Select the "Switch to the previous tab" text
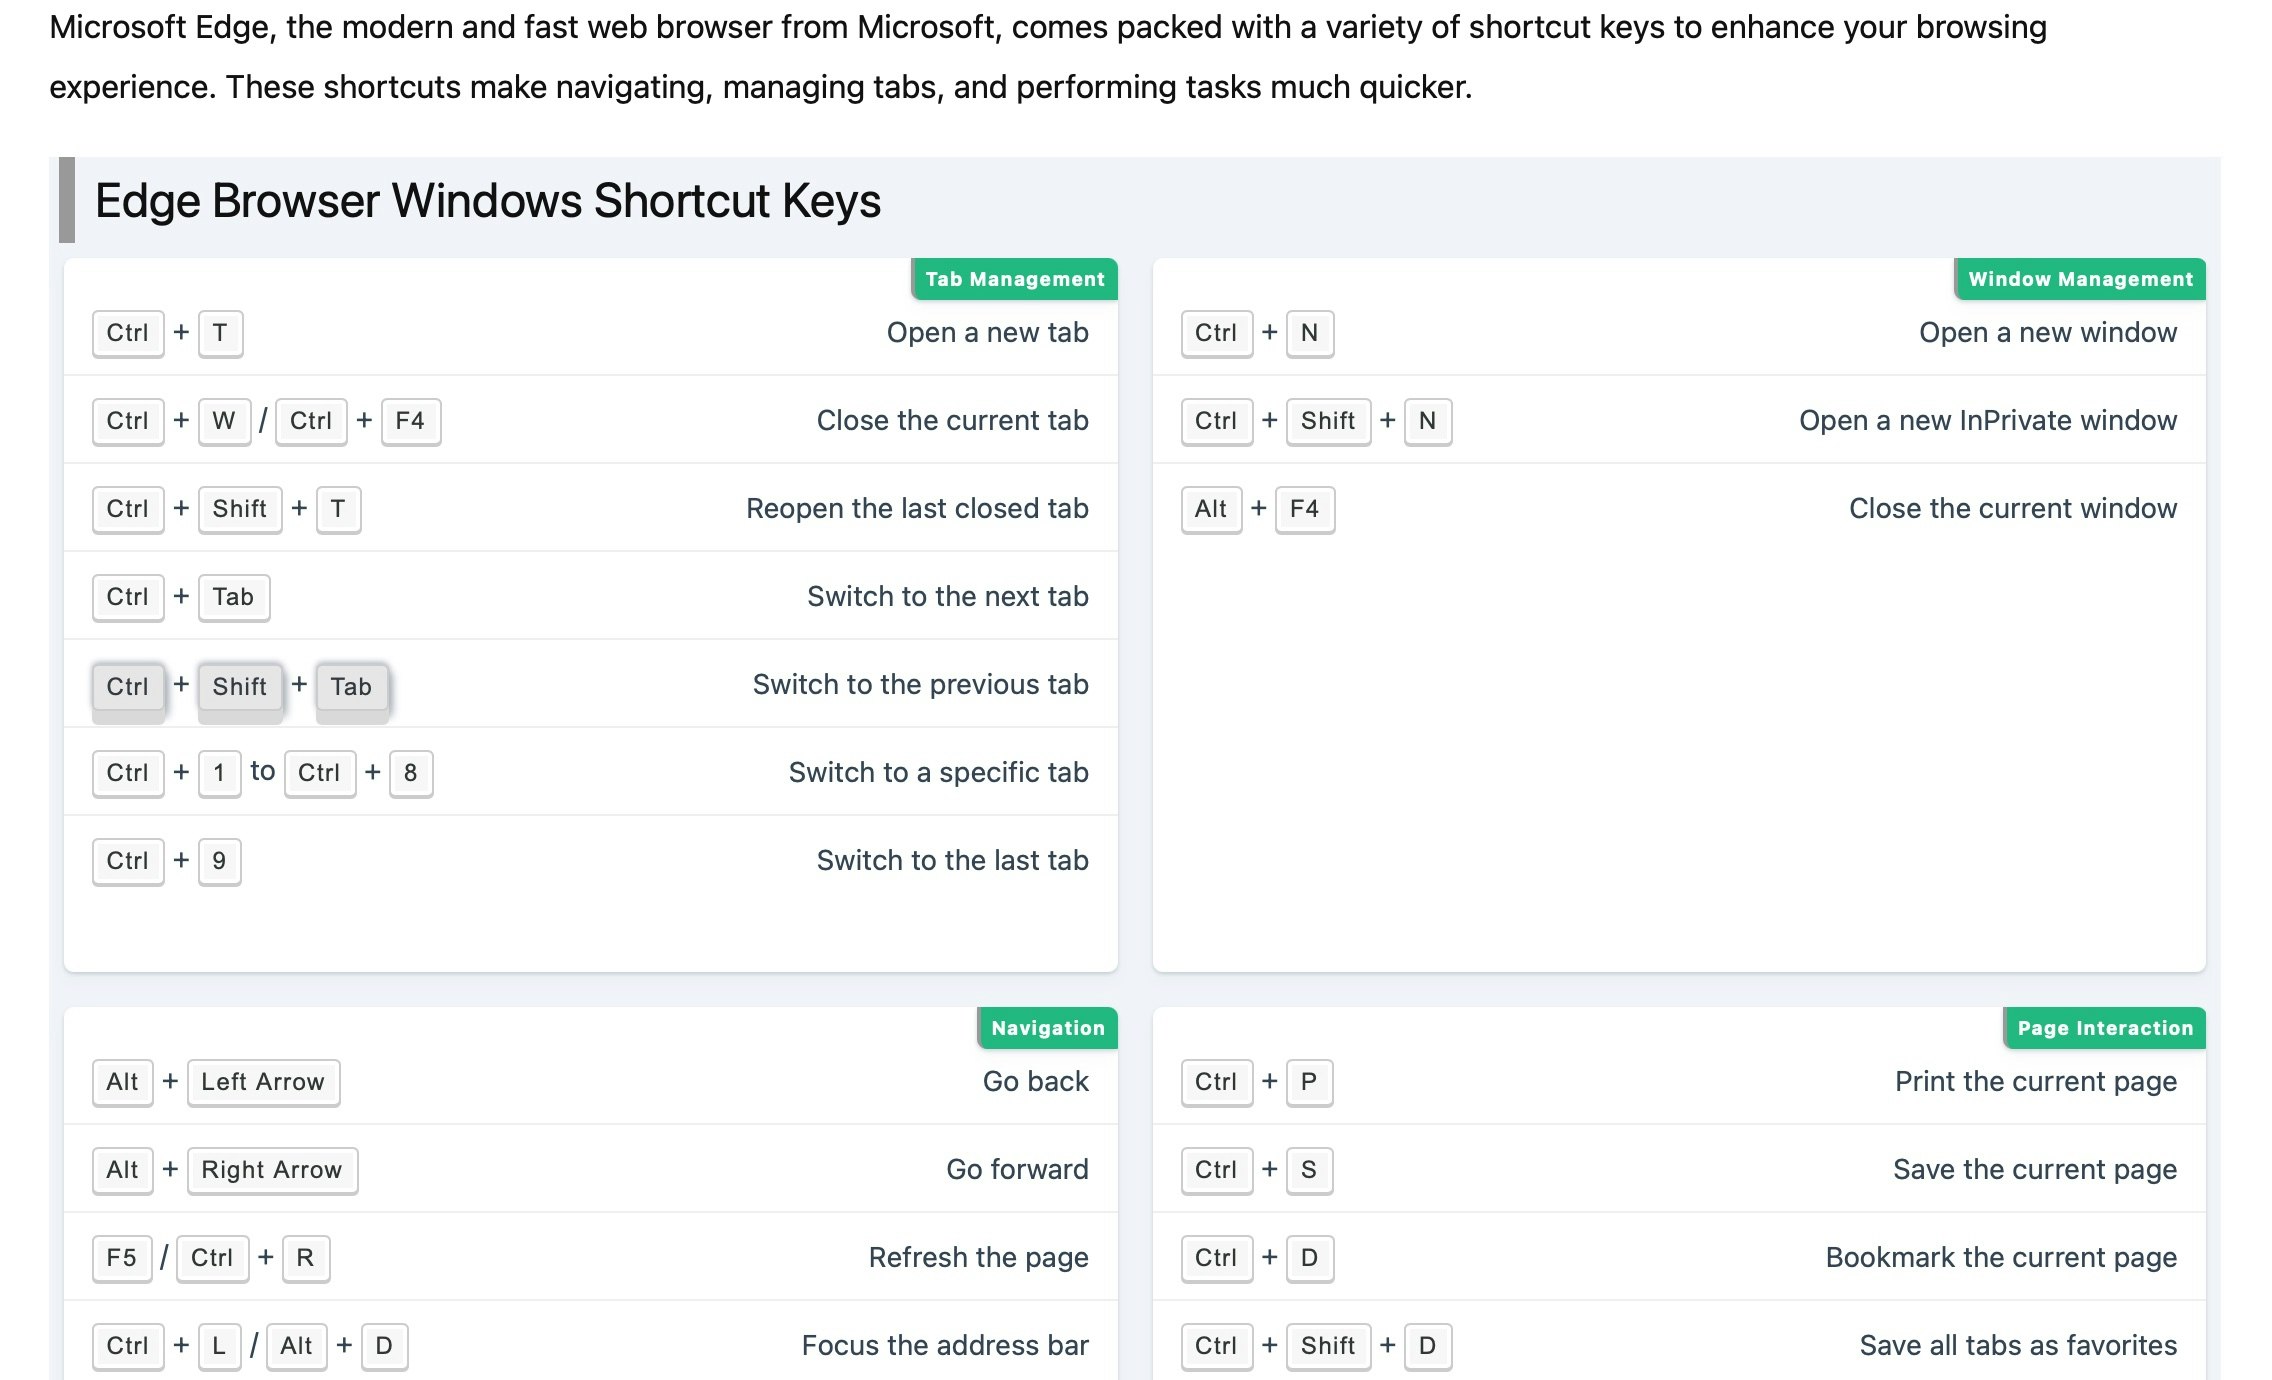Screen dimensions: 2272x1380 920,685
